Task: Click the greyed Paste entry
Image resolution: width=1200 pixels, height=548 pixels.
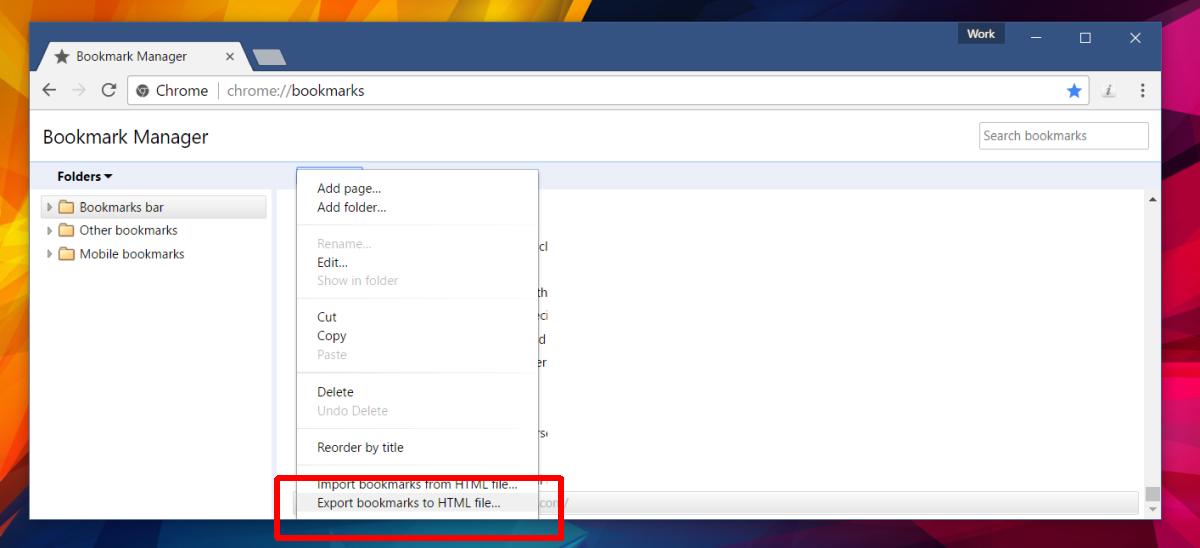Action: [x=332, y=355]
